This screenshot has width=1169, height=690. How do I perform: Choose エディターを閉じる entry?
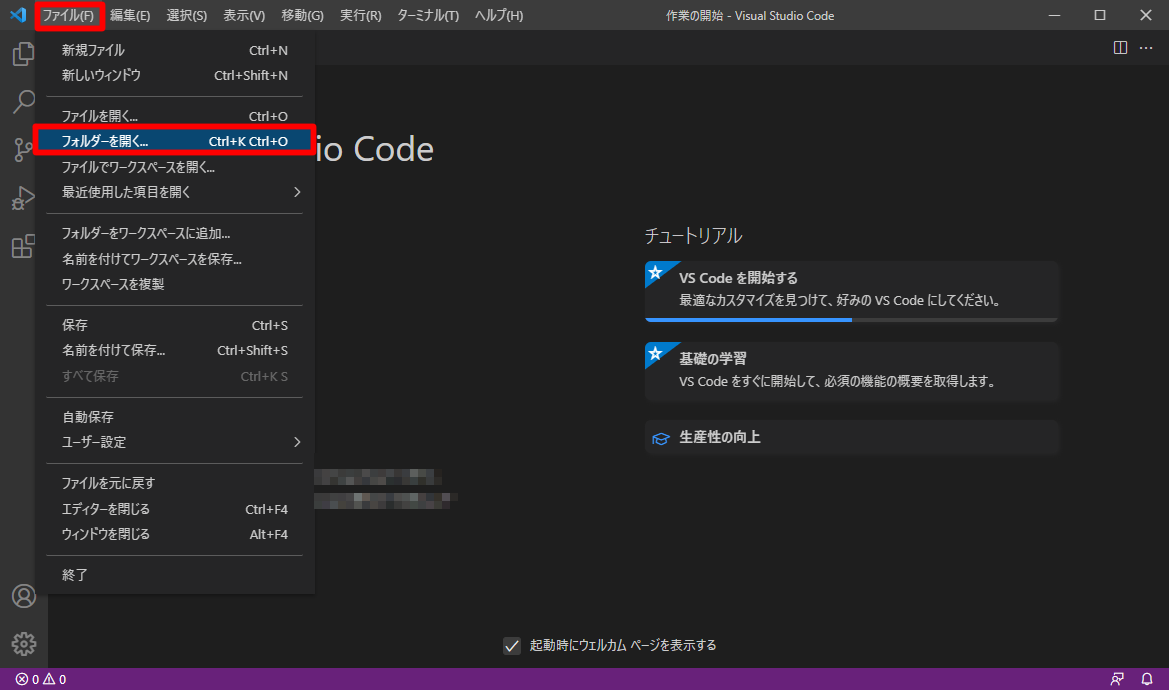[x=174, y=509]
